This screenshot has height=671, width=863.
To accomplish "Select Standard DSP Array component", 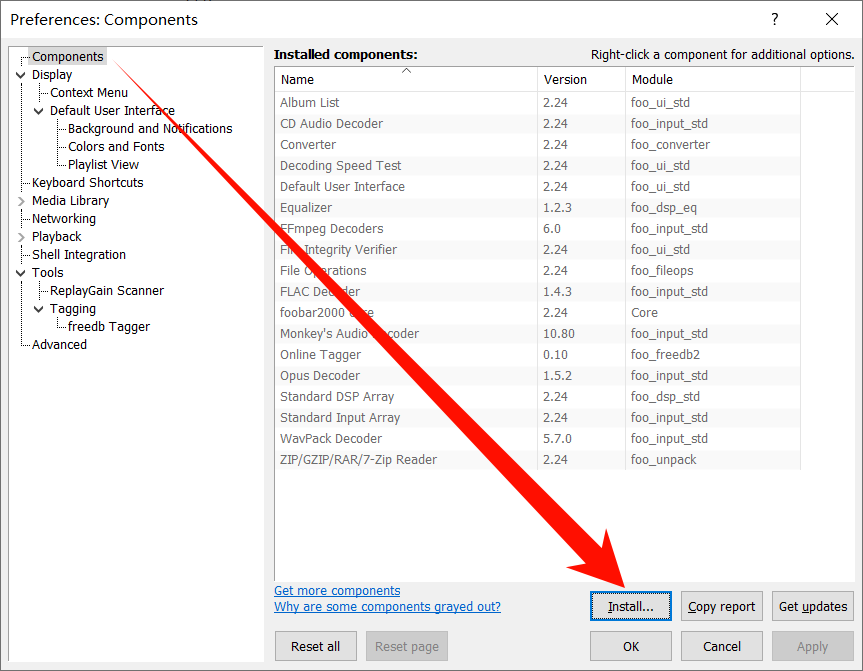I will pos(537,396).
